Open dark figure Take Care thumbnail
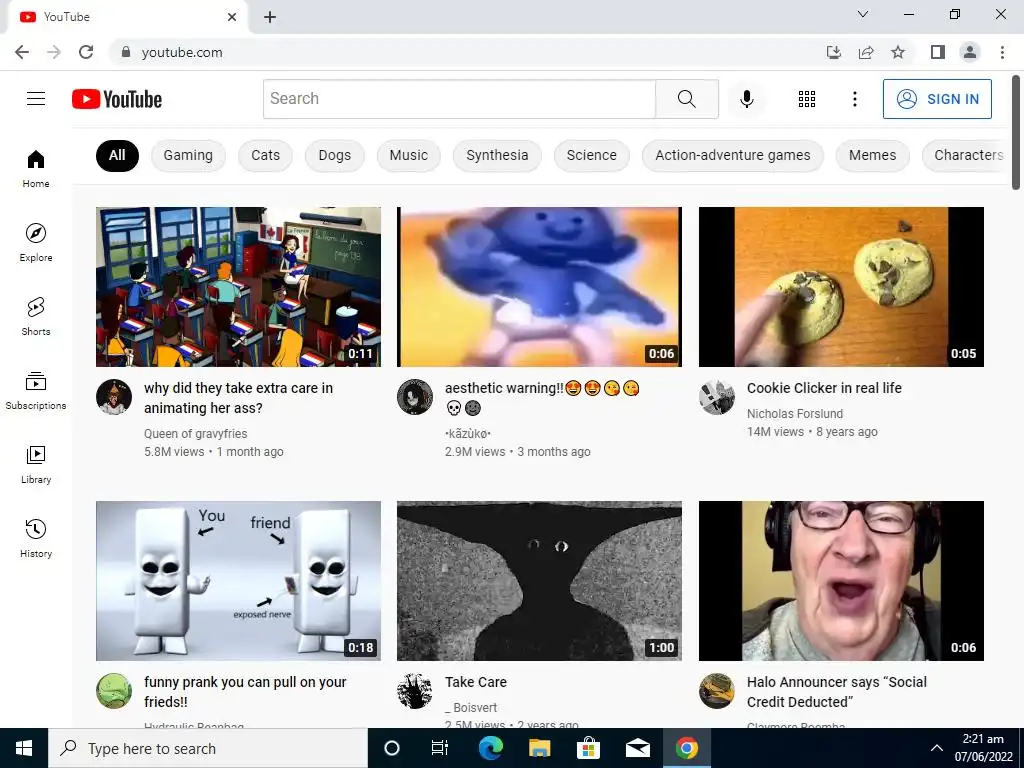Image resolution: width=1024 pixels, height=768 pixels. pos(539,581)
